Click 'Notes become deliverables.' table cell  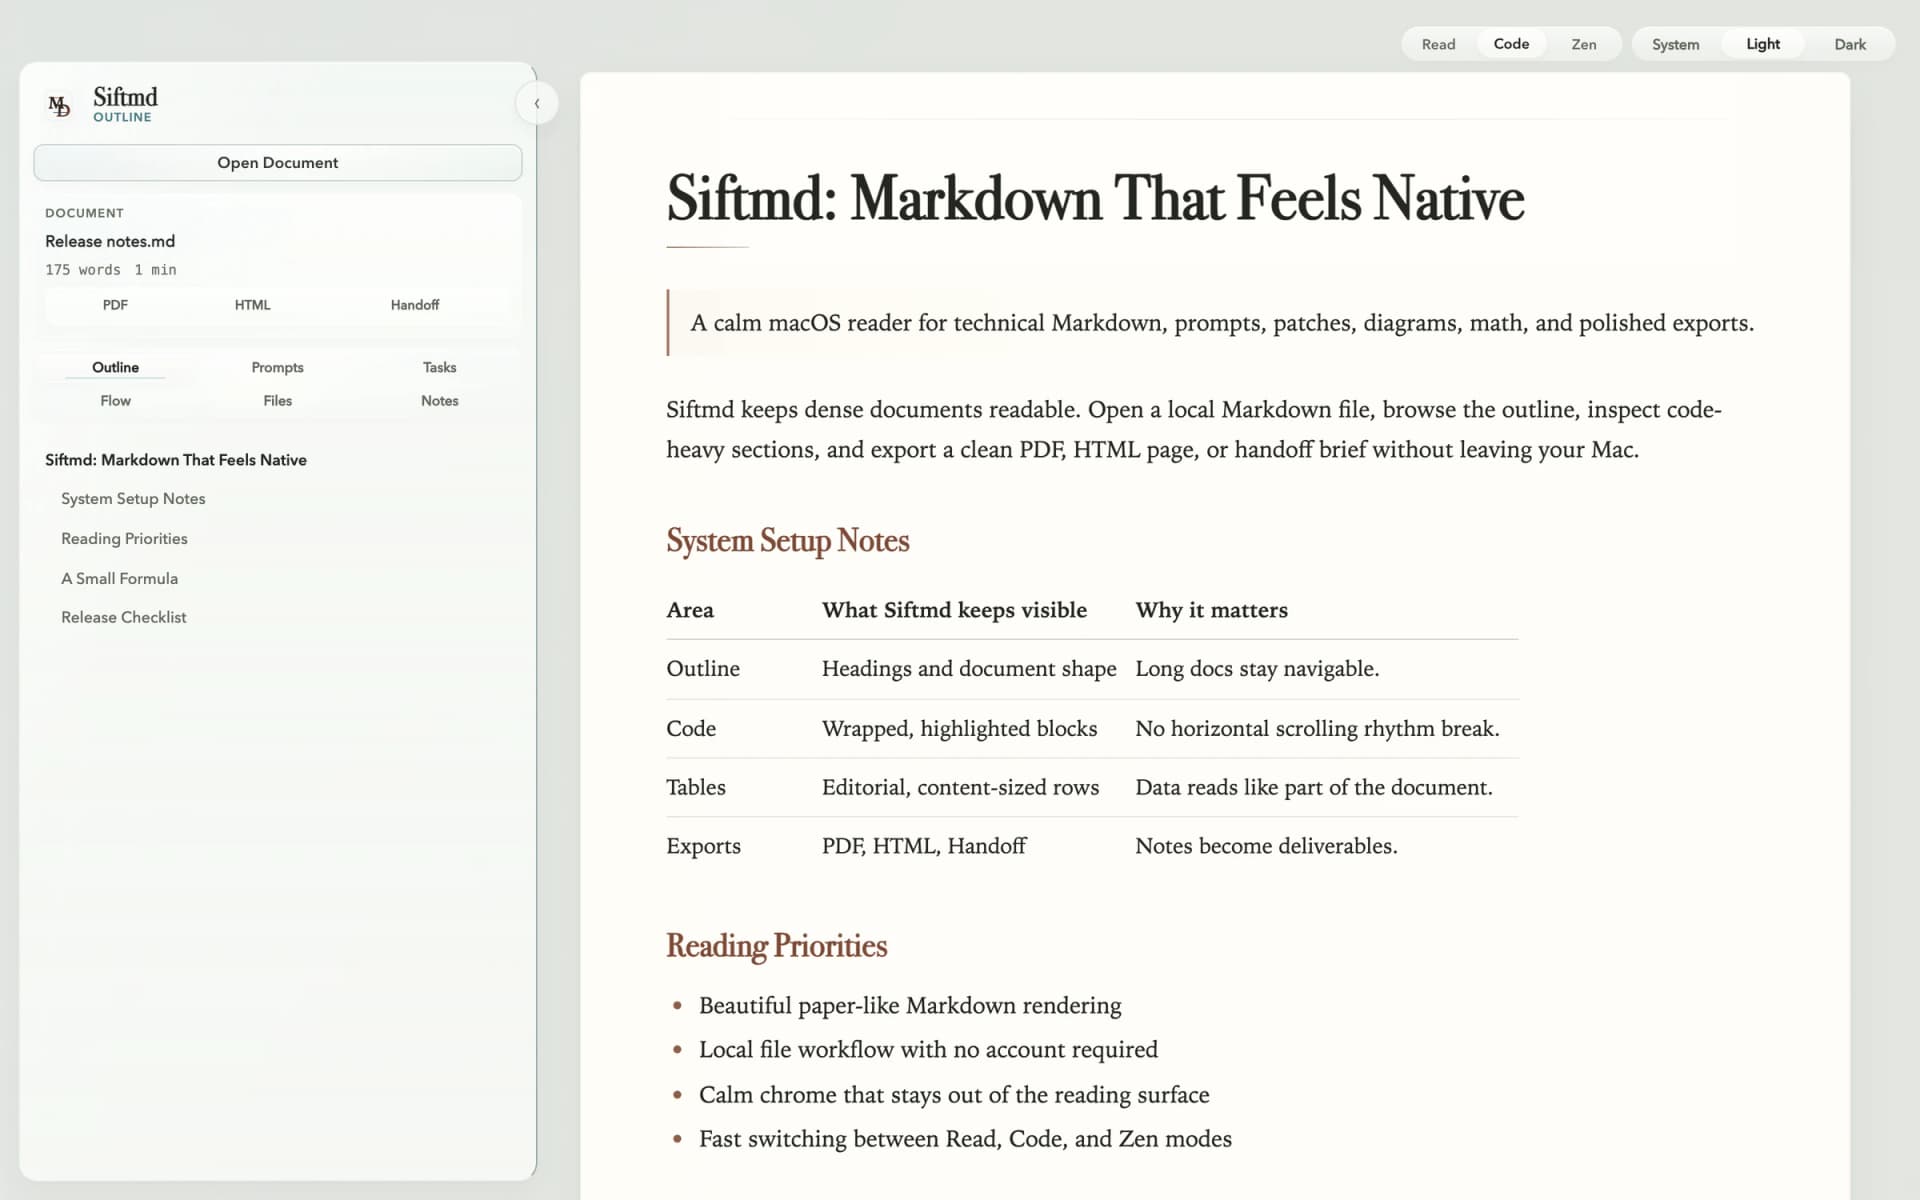(1266, 846)
